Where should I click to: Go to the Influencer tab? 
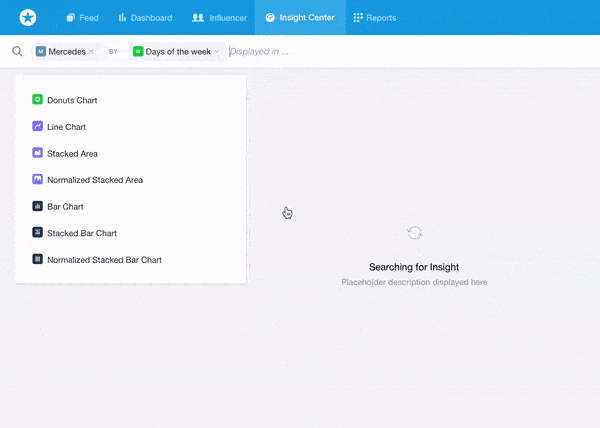(219, 18)
